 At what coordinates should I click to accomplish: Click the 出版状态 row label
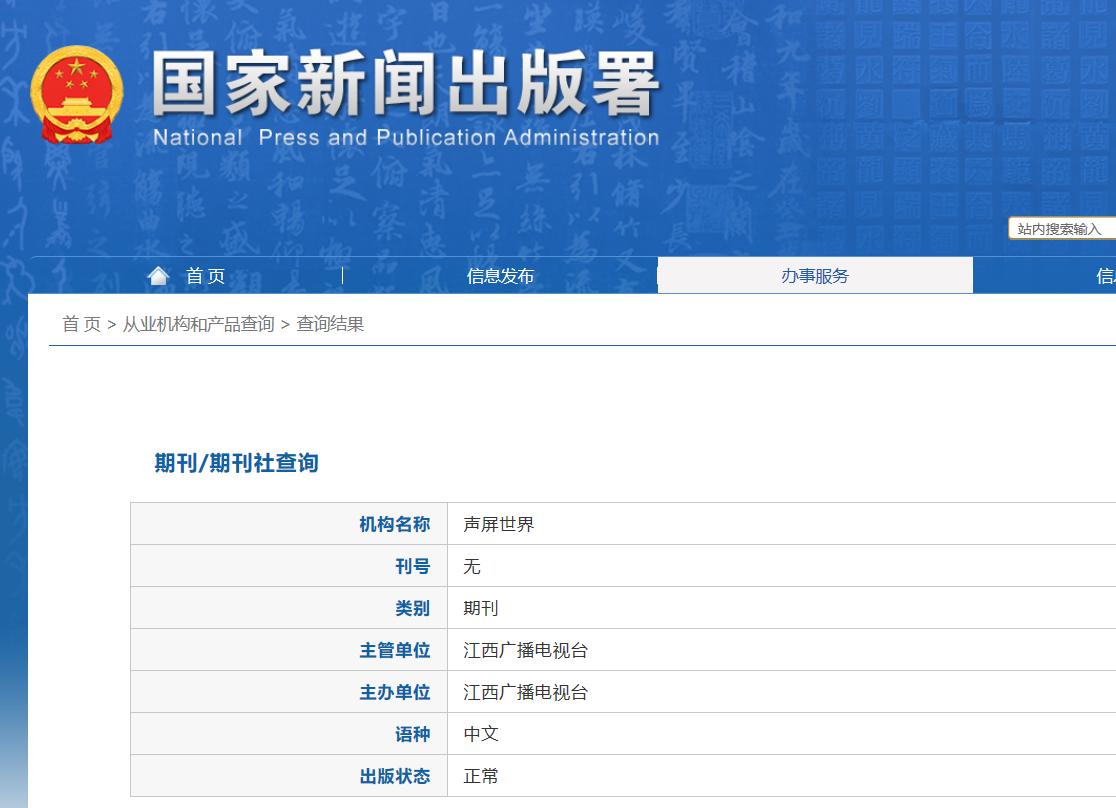click(394, 776)
